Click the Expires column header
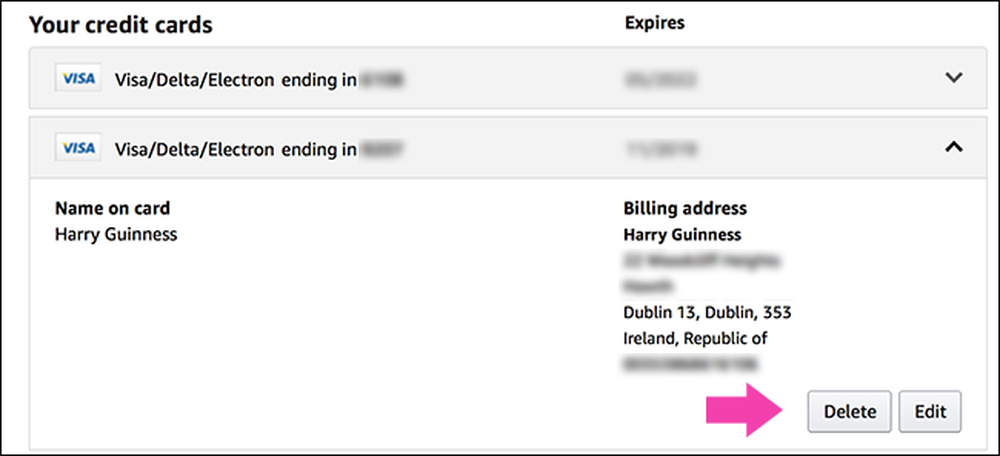Viewport: 1000px width, 456px height. point(654,23)
